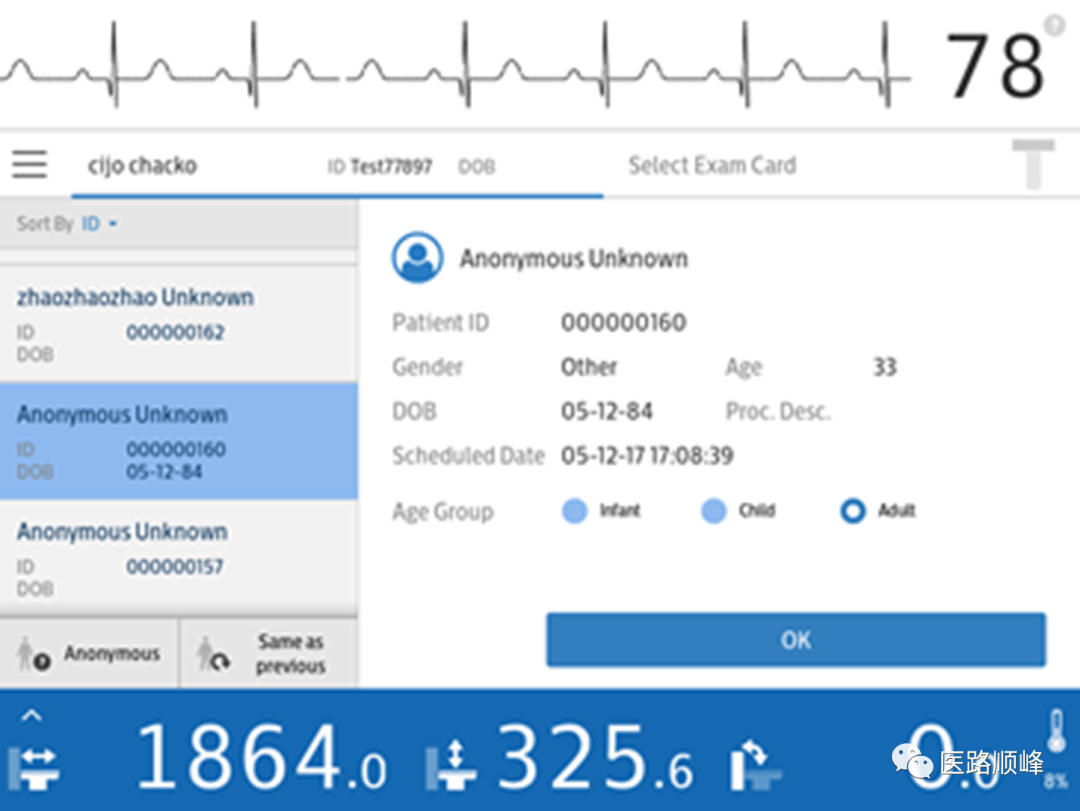Select the Adult age group radio button
1080x811 pixels.
point(853,511)
